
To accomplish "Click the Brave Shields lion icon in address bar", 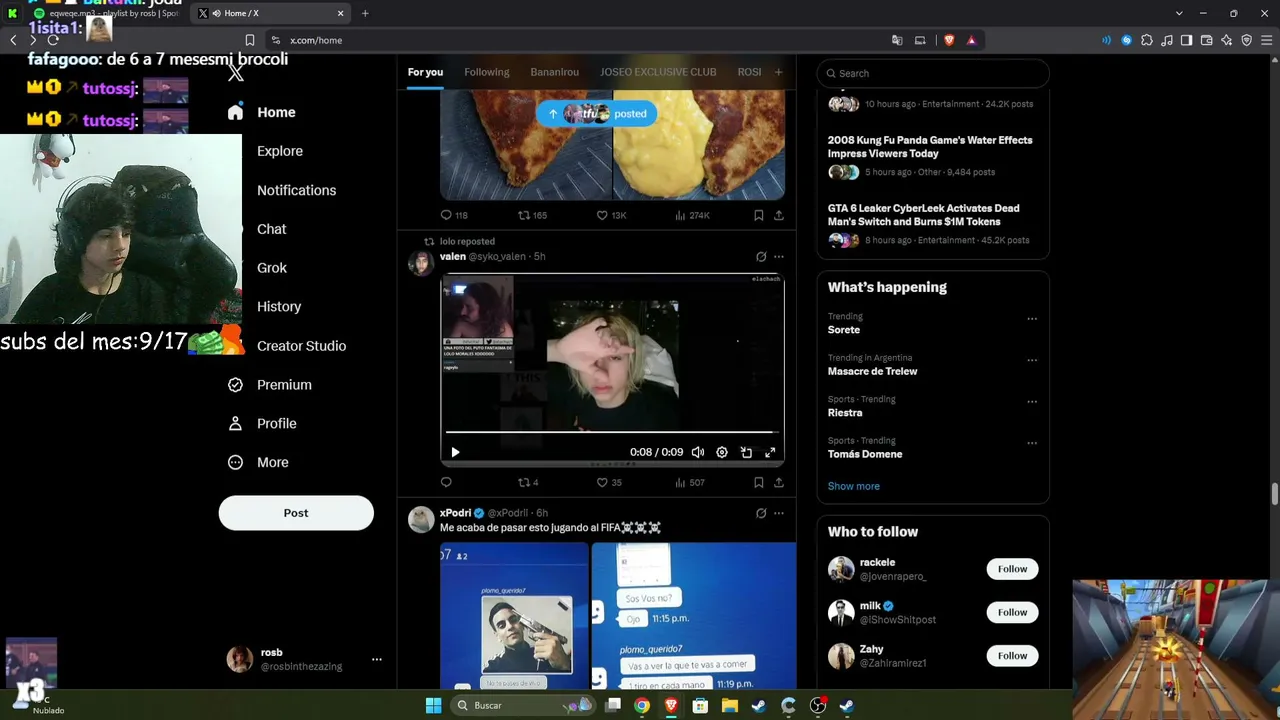I will (949, 40).
